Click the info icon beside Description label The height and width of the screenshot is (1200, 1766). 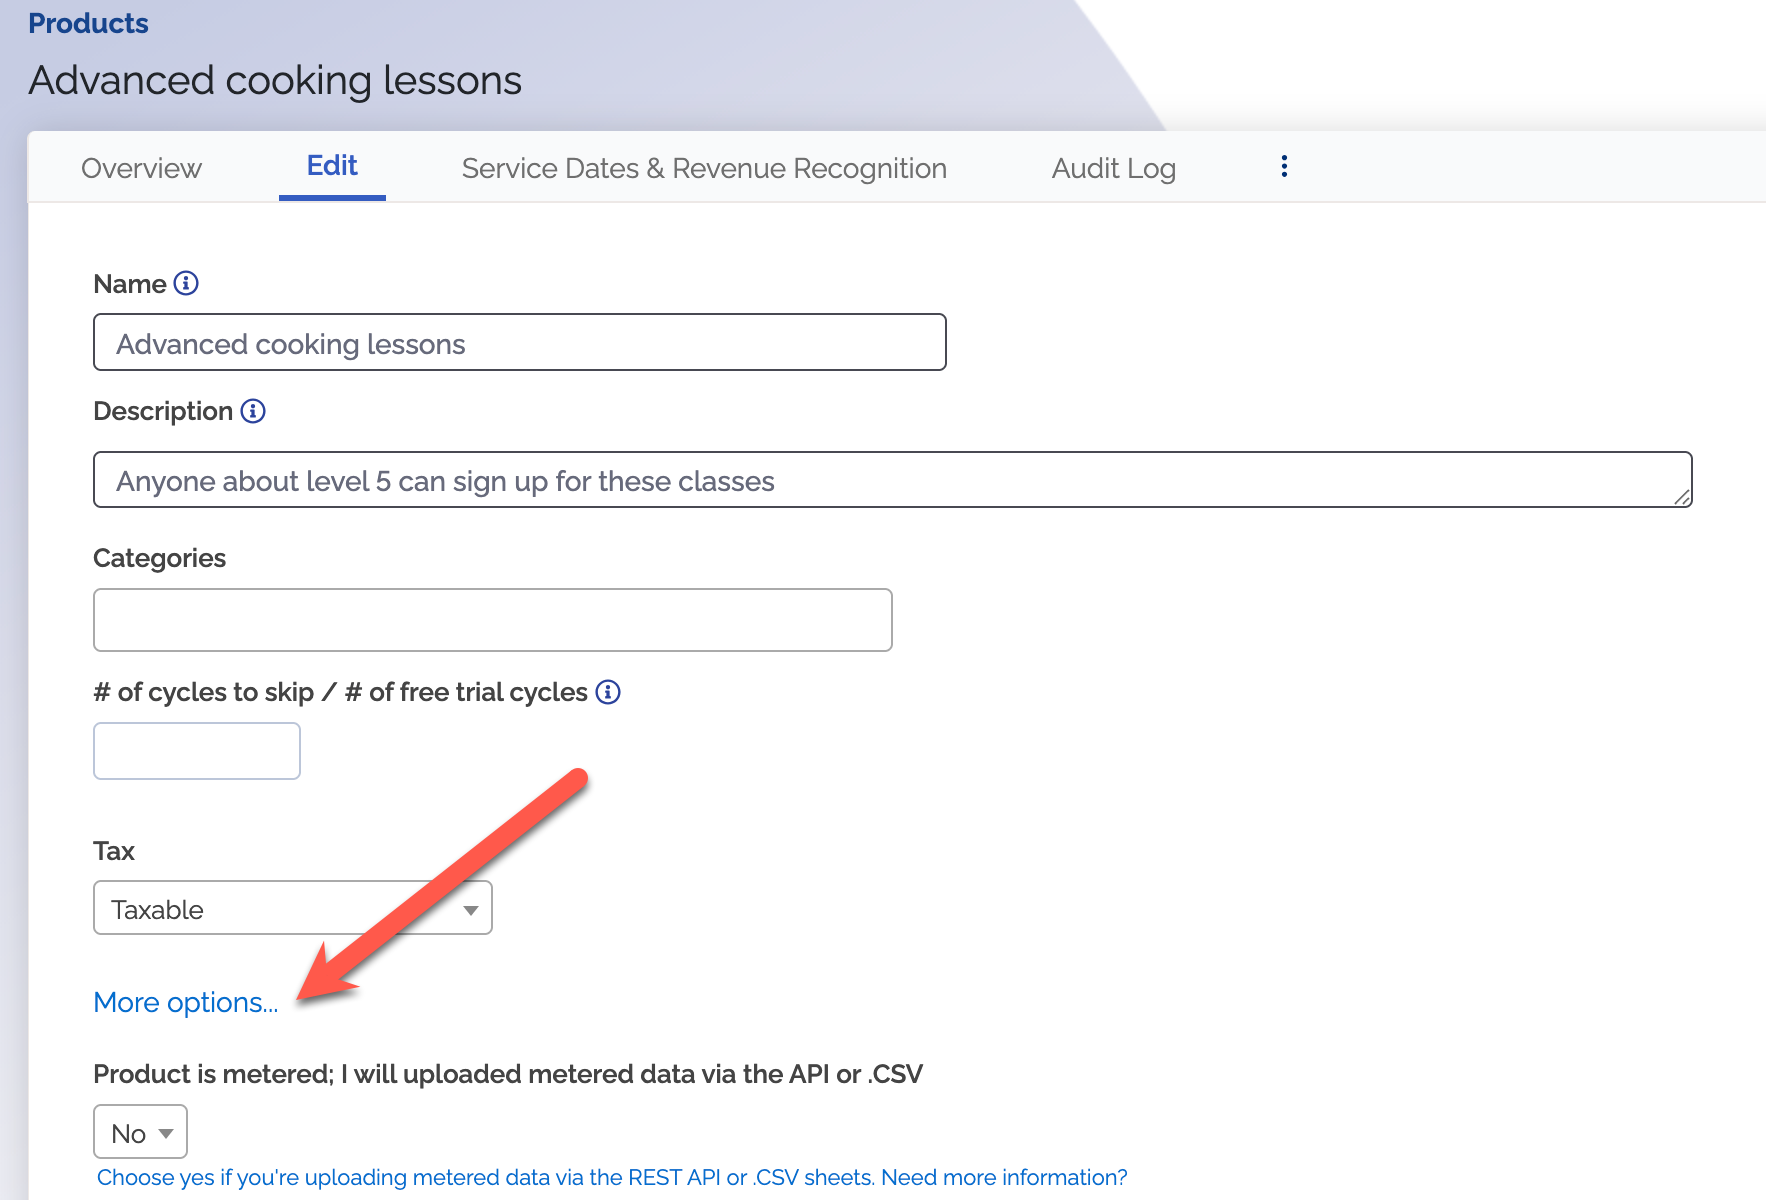coord(253,411)
